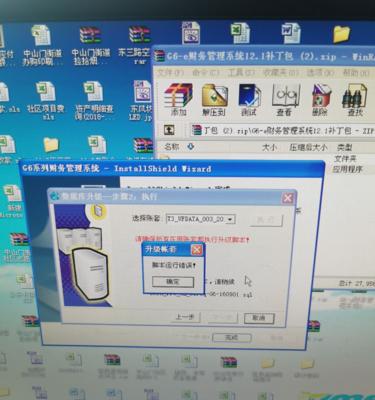Close the 升级帐套 error message box
This screenshot has height=400, width=375.
tap(197, 250)
